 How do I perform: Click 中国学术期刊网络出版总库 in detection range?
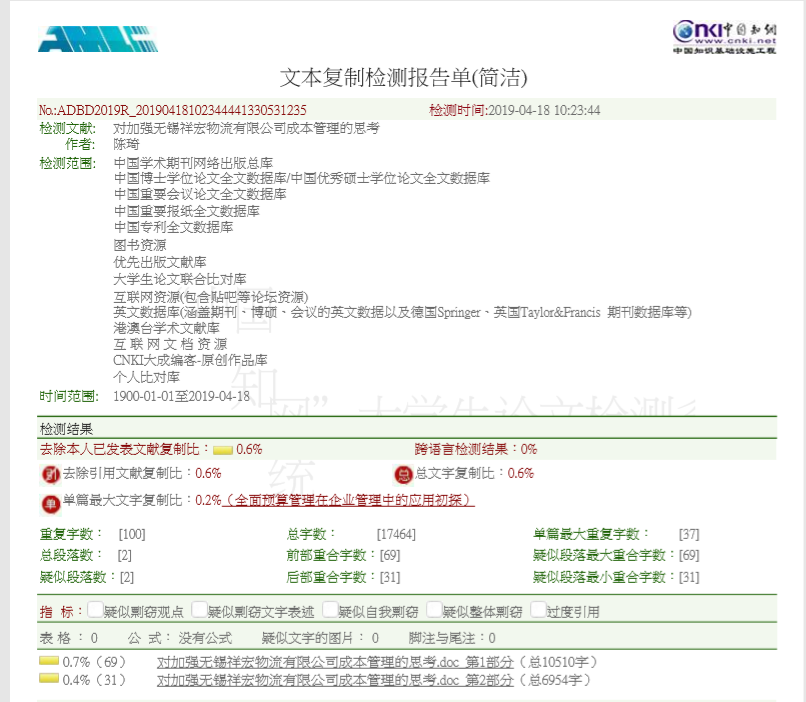(x=193, y=163)
